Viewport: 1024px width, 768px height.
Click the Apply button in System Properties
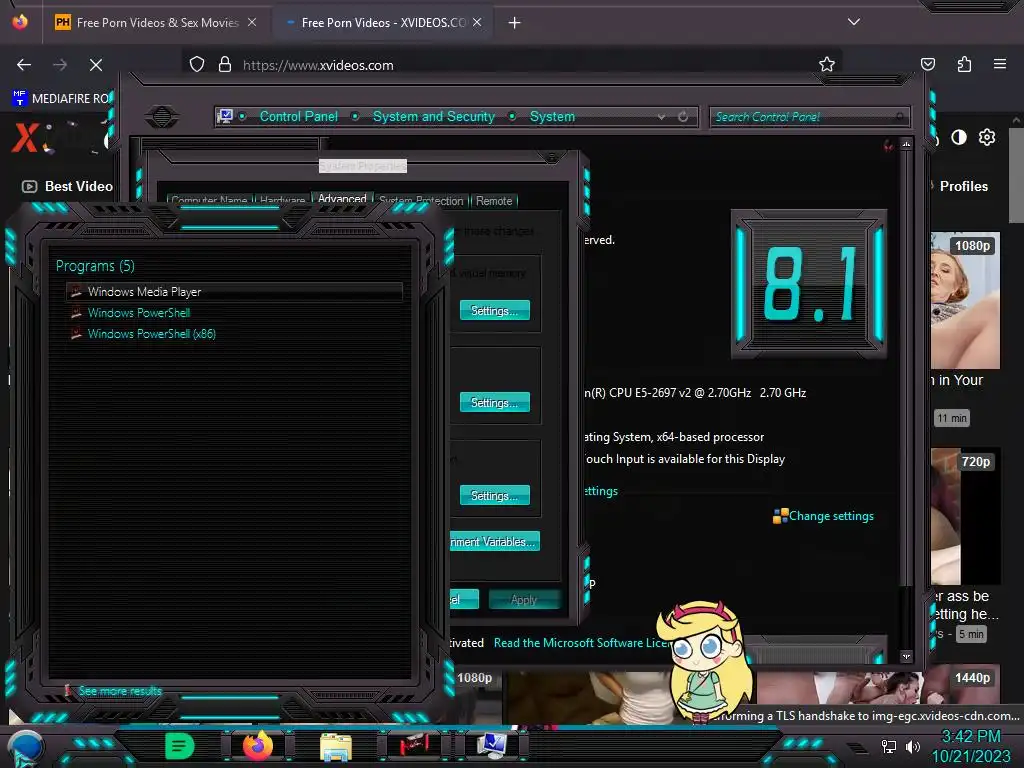524,599
